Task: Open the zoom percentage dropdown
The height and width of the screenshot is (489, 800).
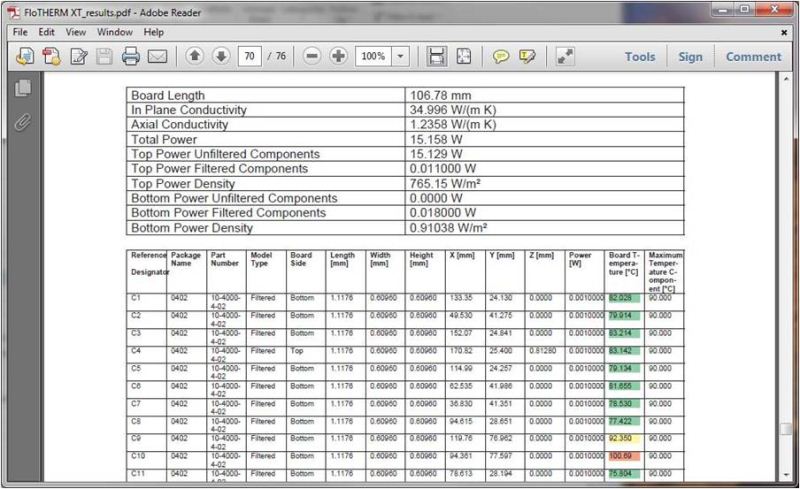Action: pyautogui.click(x=401, y=57)
